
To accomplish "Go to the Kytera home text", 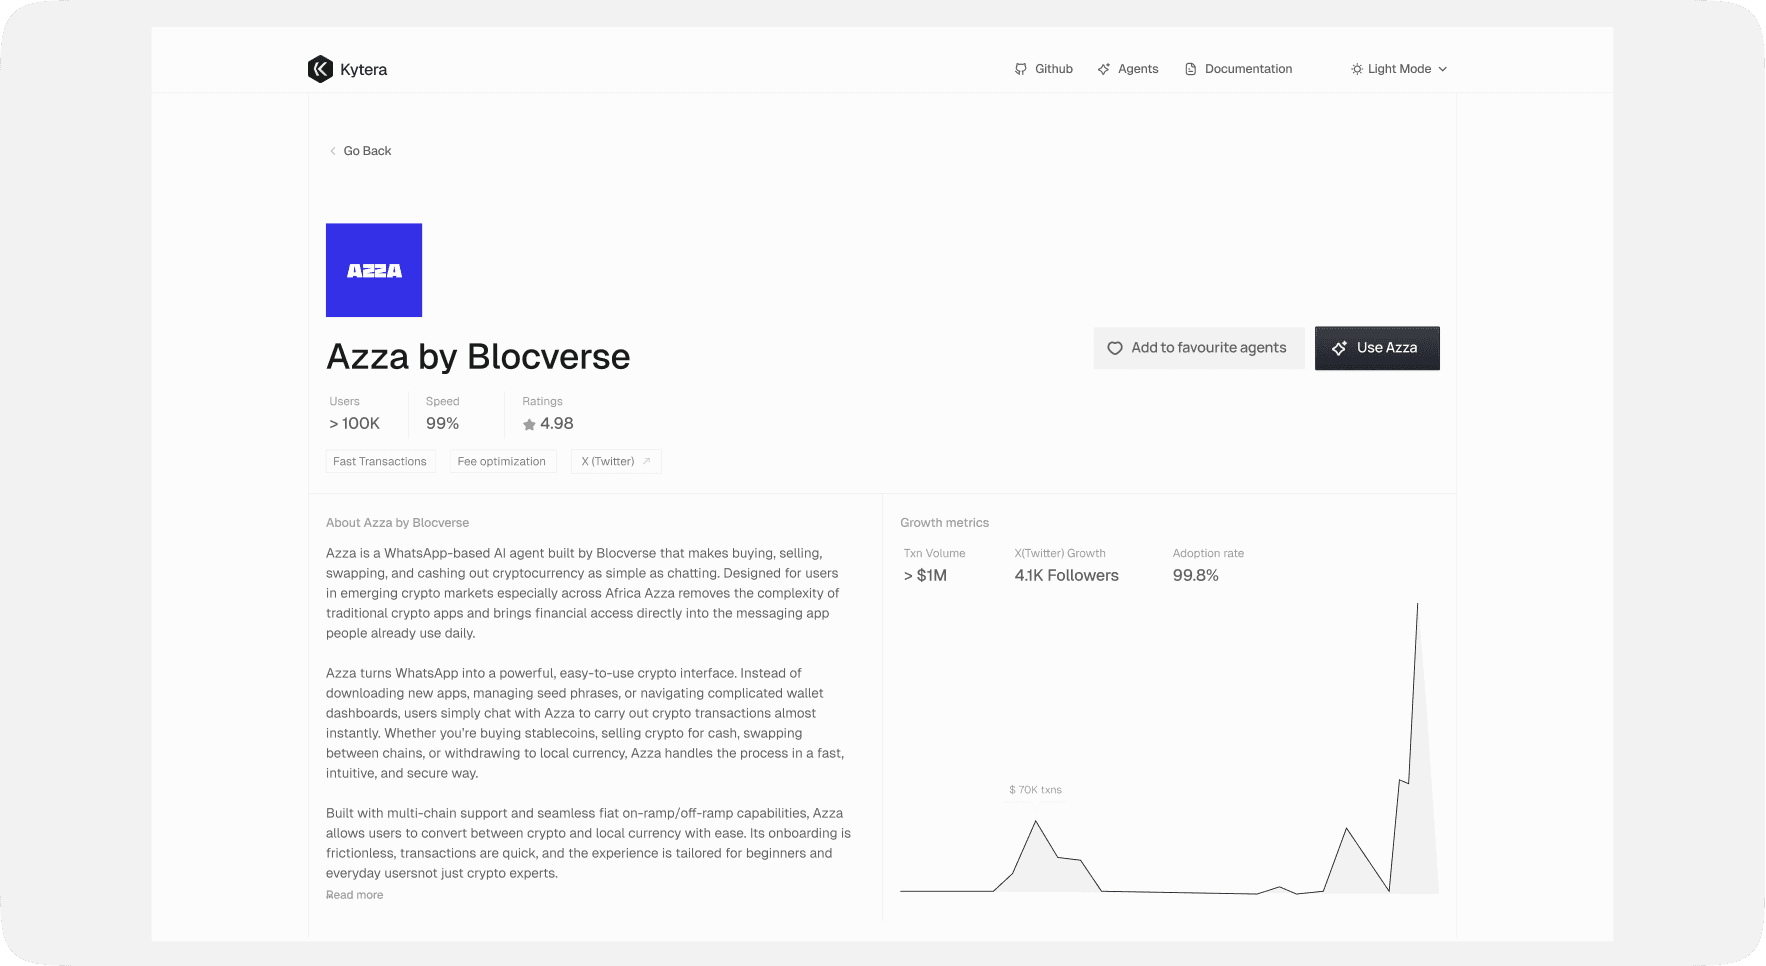I will coord(363,69).
